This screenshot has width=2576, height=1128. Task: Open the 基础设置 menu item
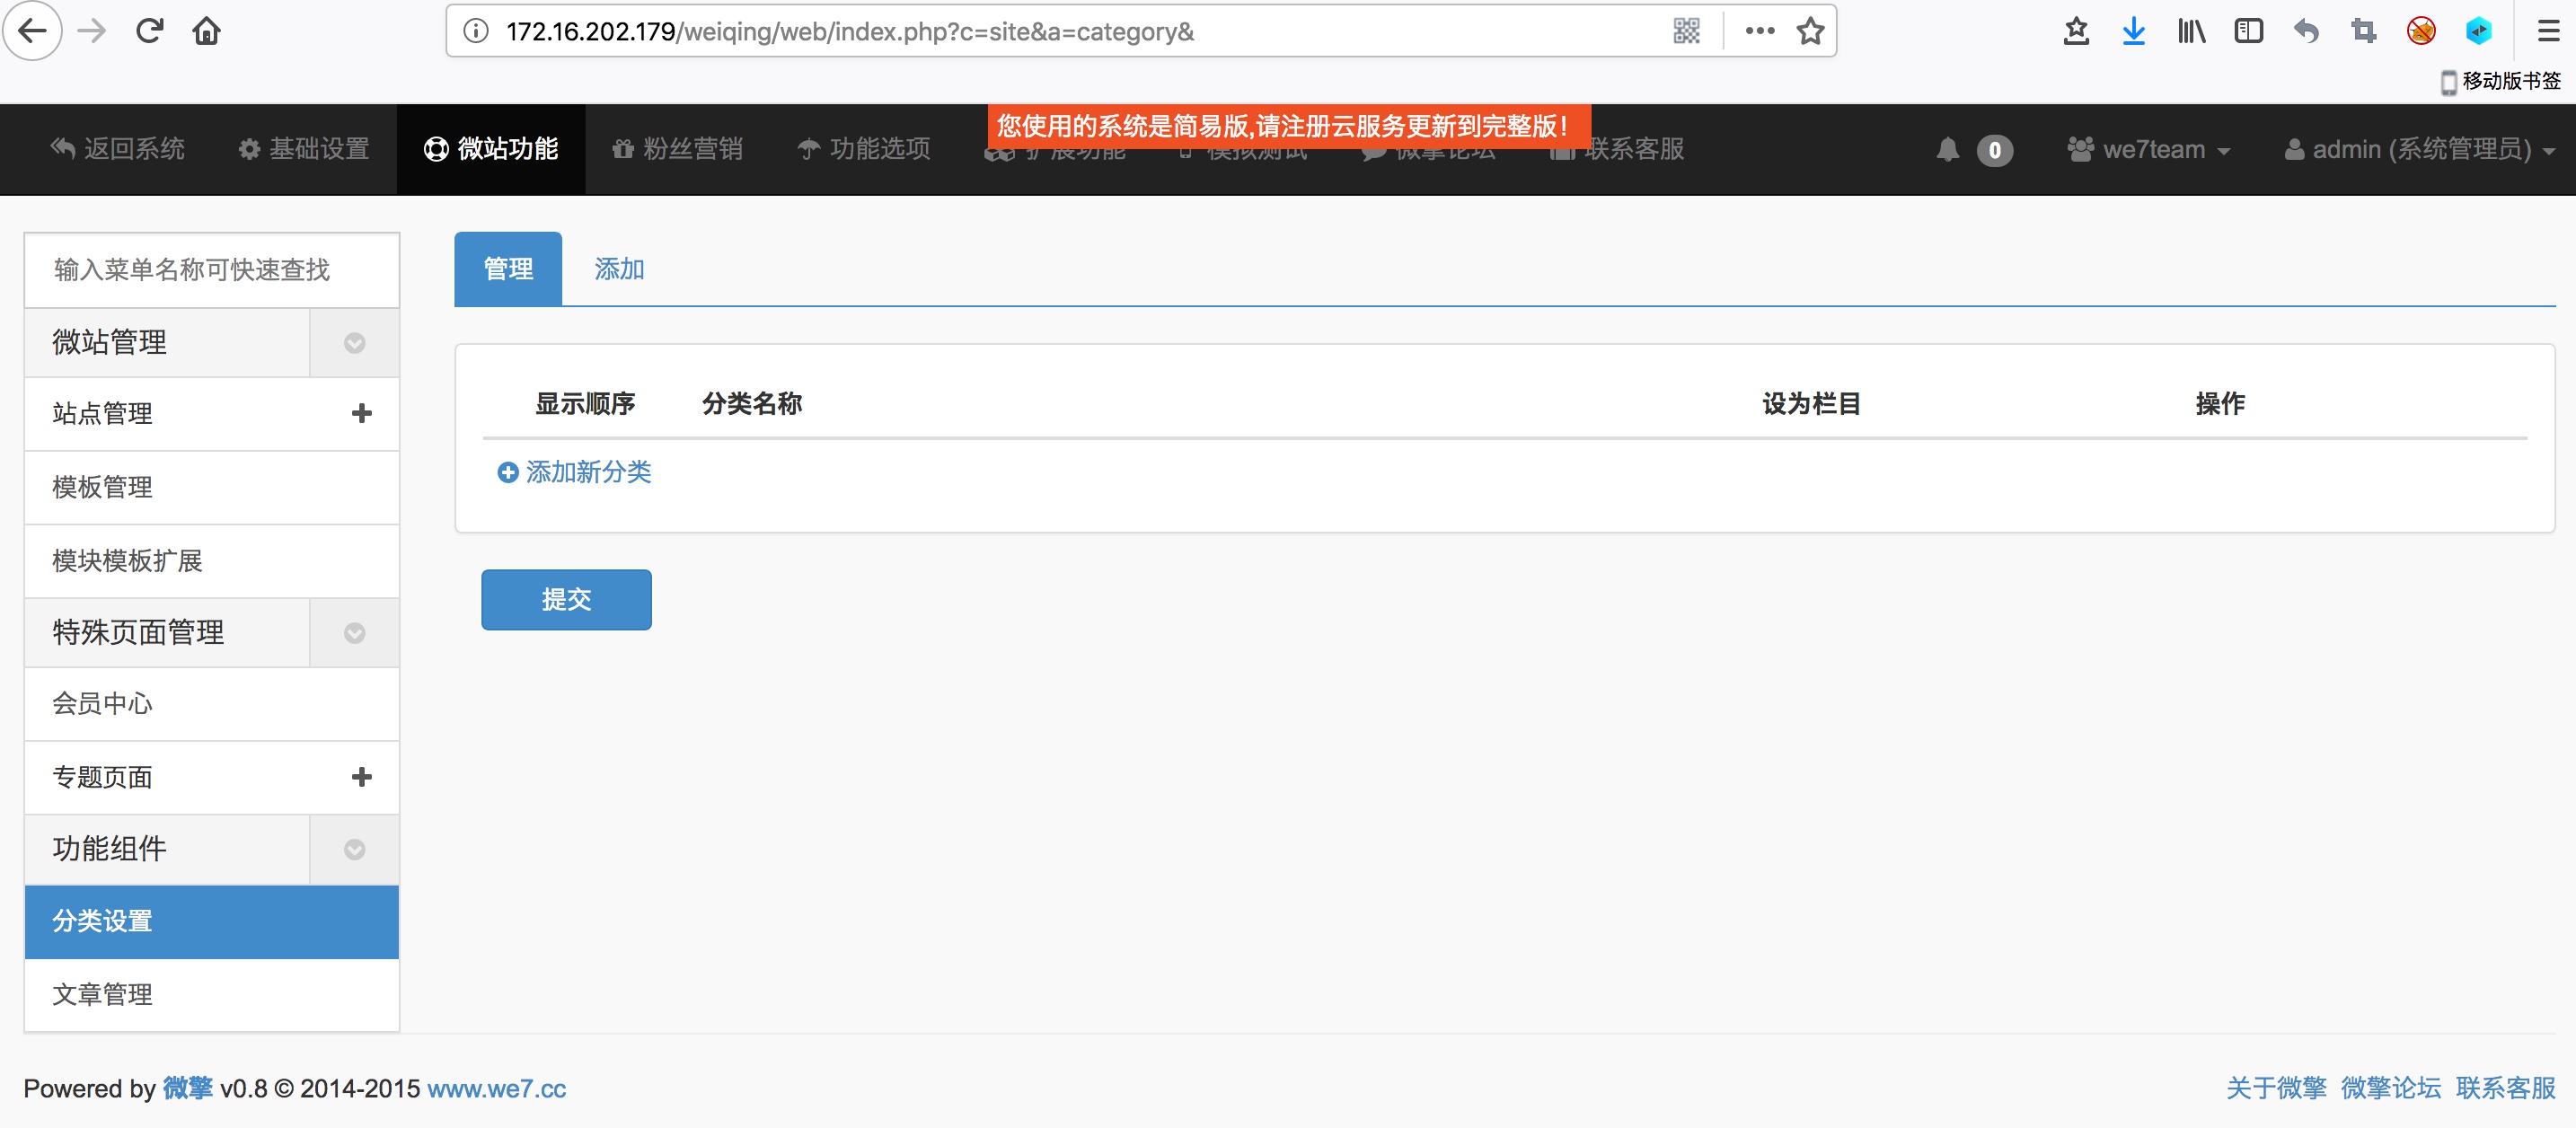[304, 150]
